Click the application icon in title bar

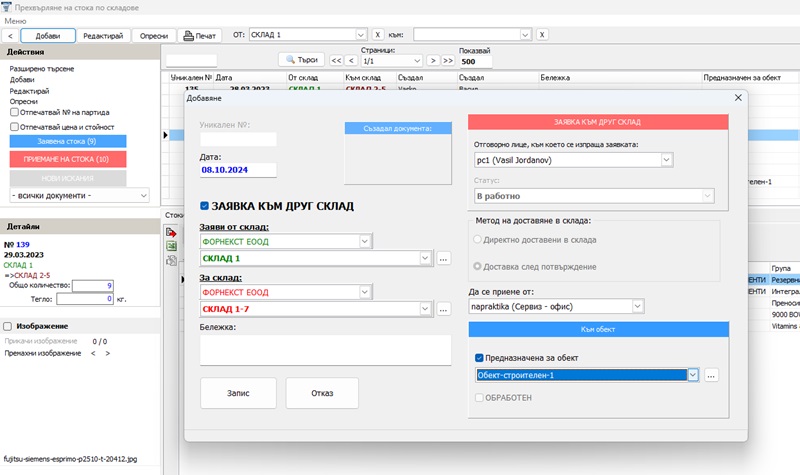pos(6,7)
